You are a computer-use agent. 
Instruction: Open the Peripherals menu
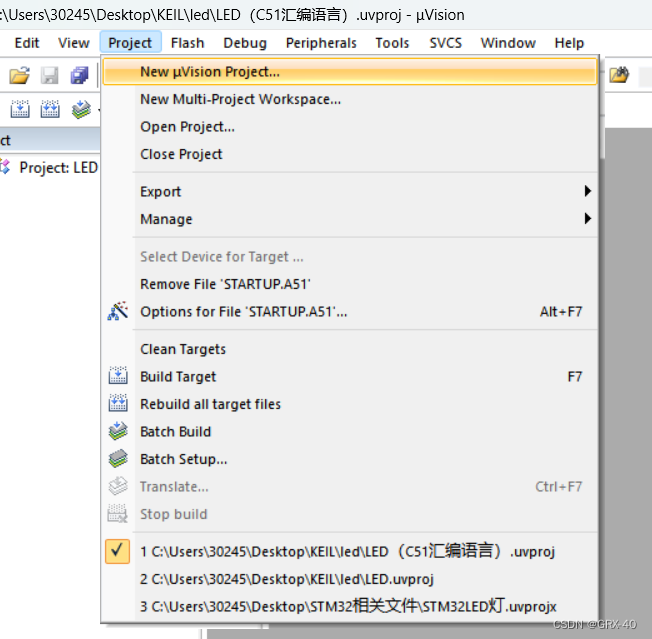321,43
